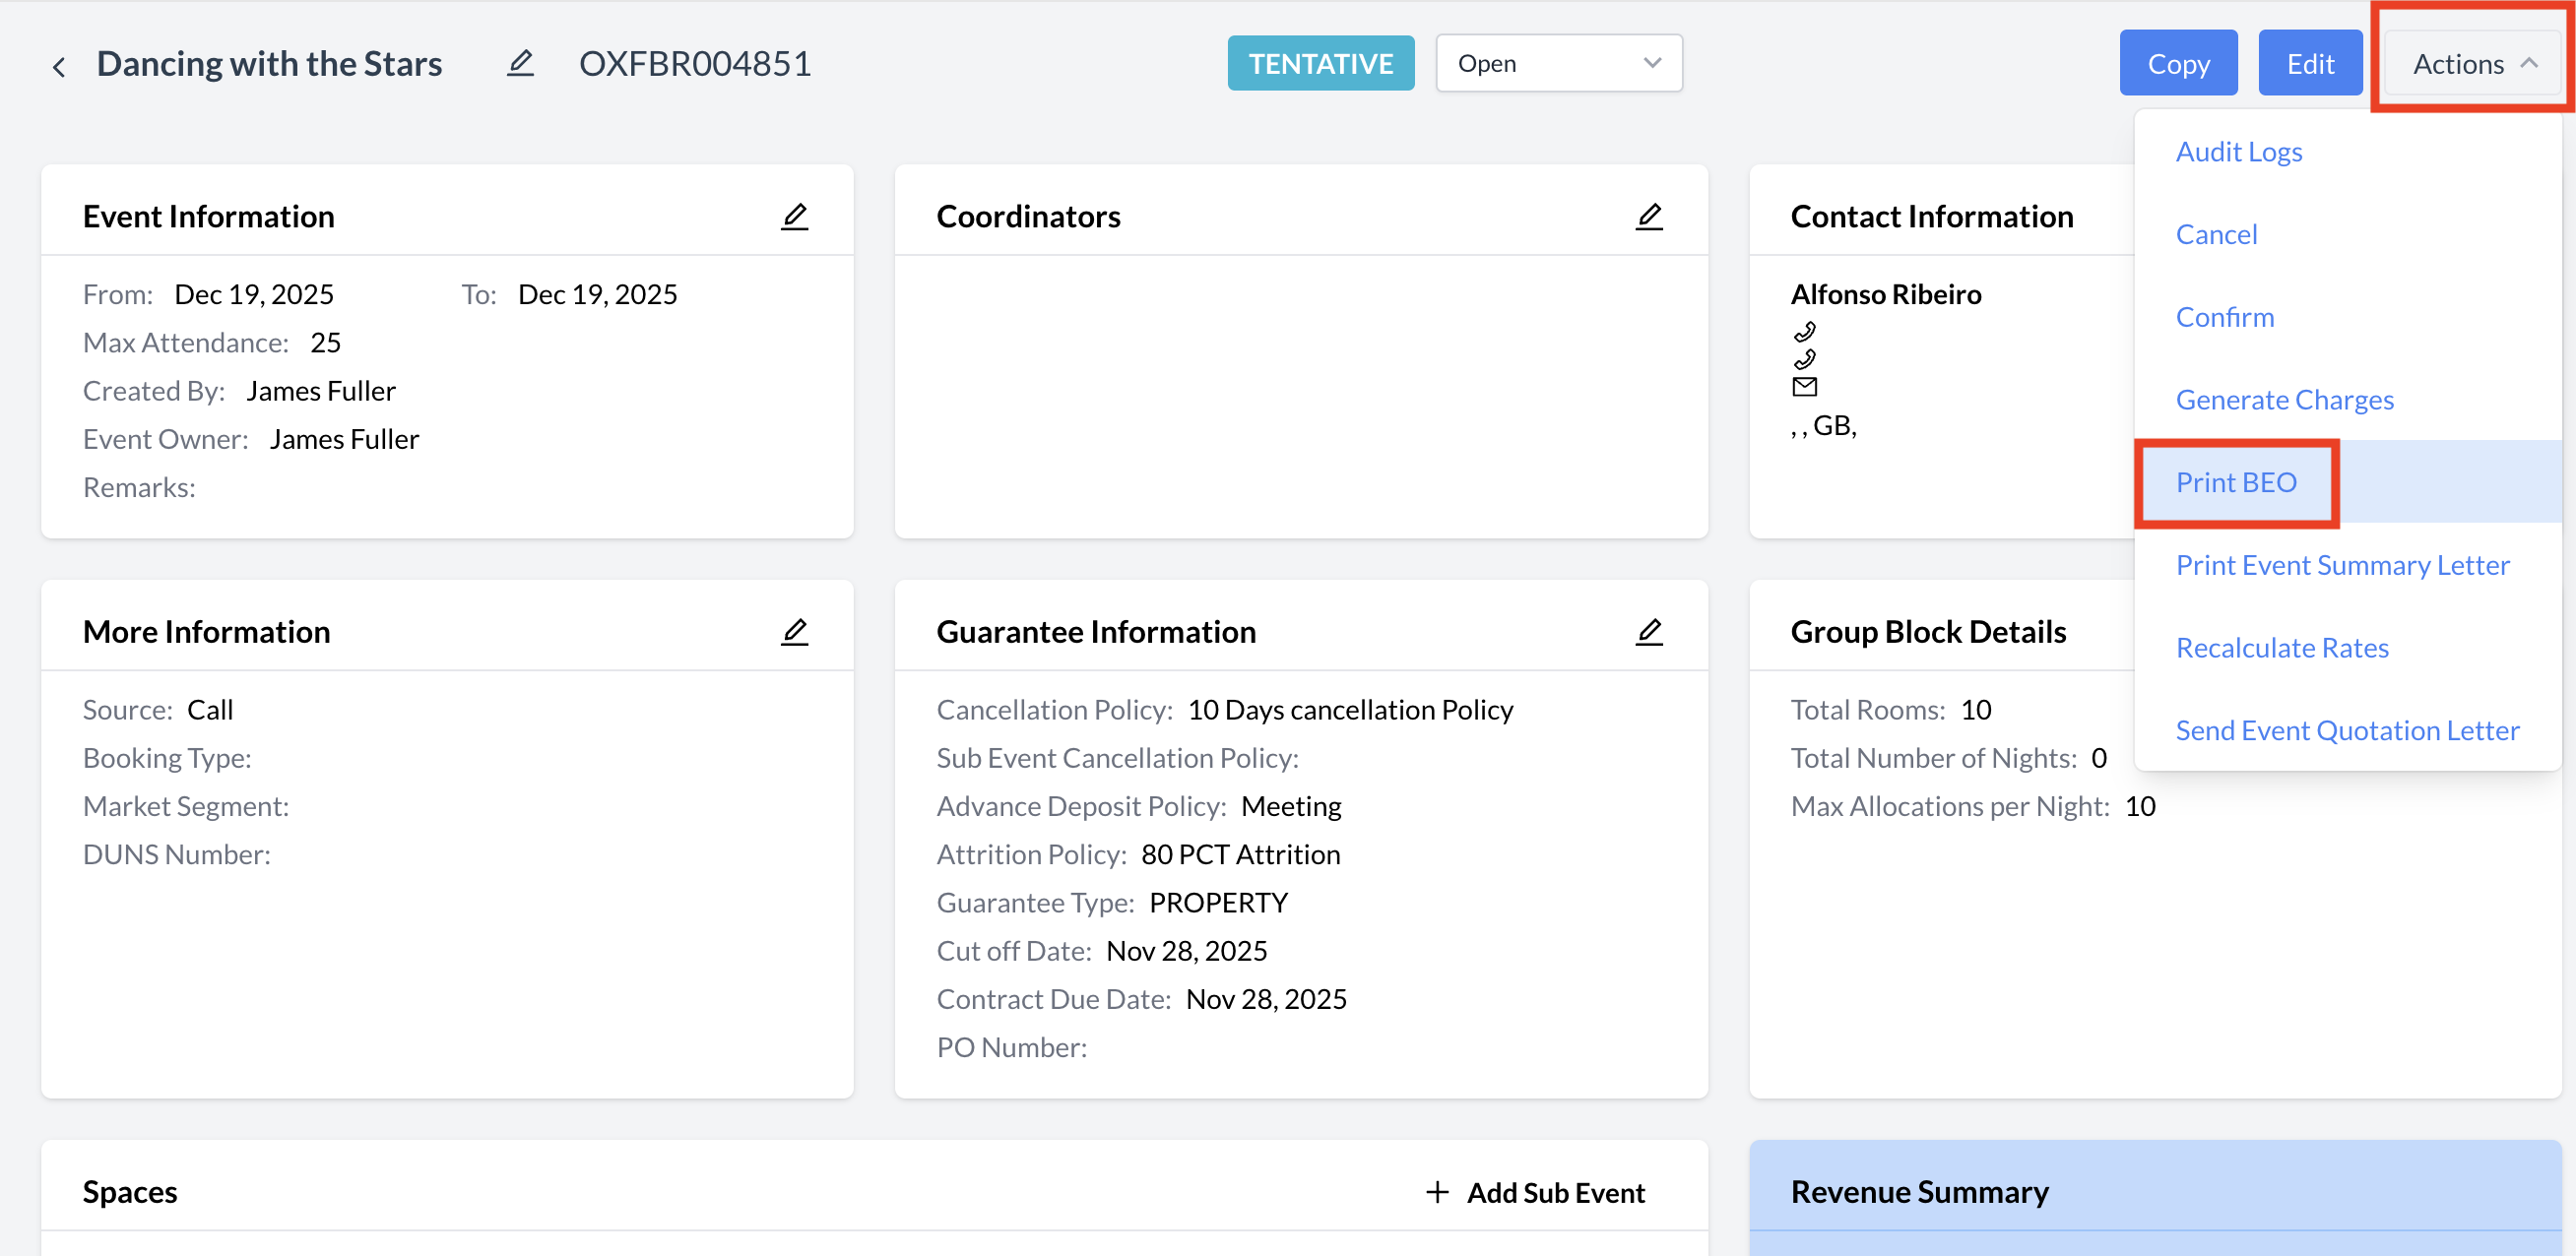Click the back arrow beside event title

(59, 66)
